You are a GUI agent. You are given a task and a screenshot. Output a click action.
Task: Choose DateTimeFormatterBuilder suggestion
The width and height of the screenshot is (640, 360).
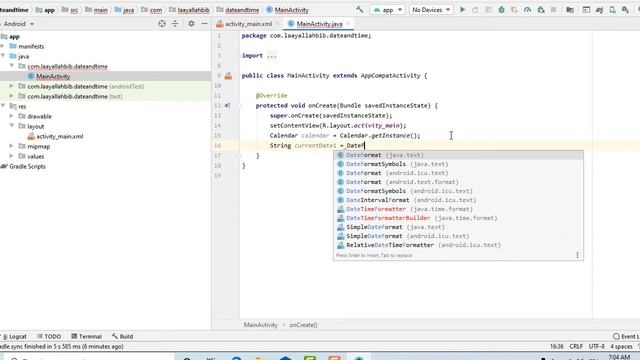pos(458,218)
